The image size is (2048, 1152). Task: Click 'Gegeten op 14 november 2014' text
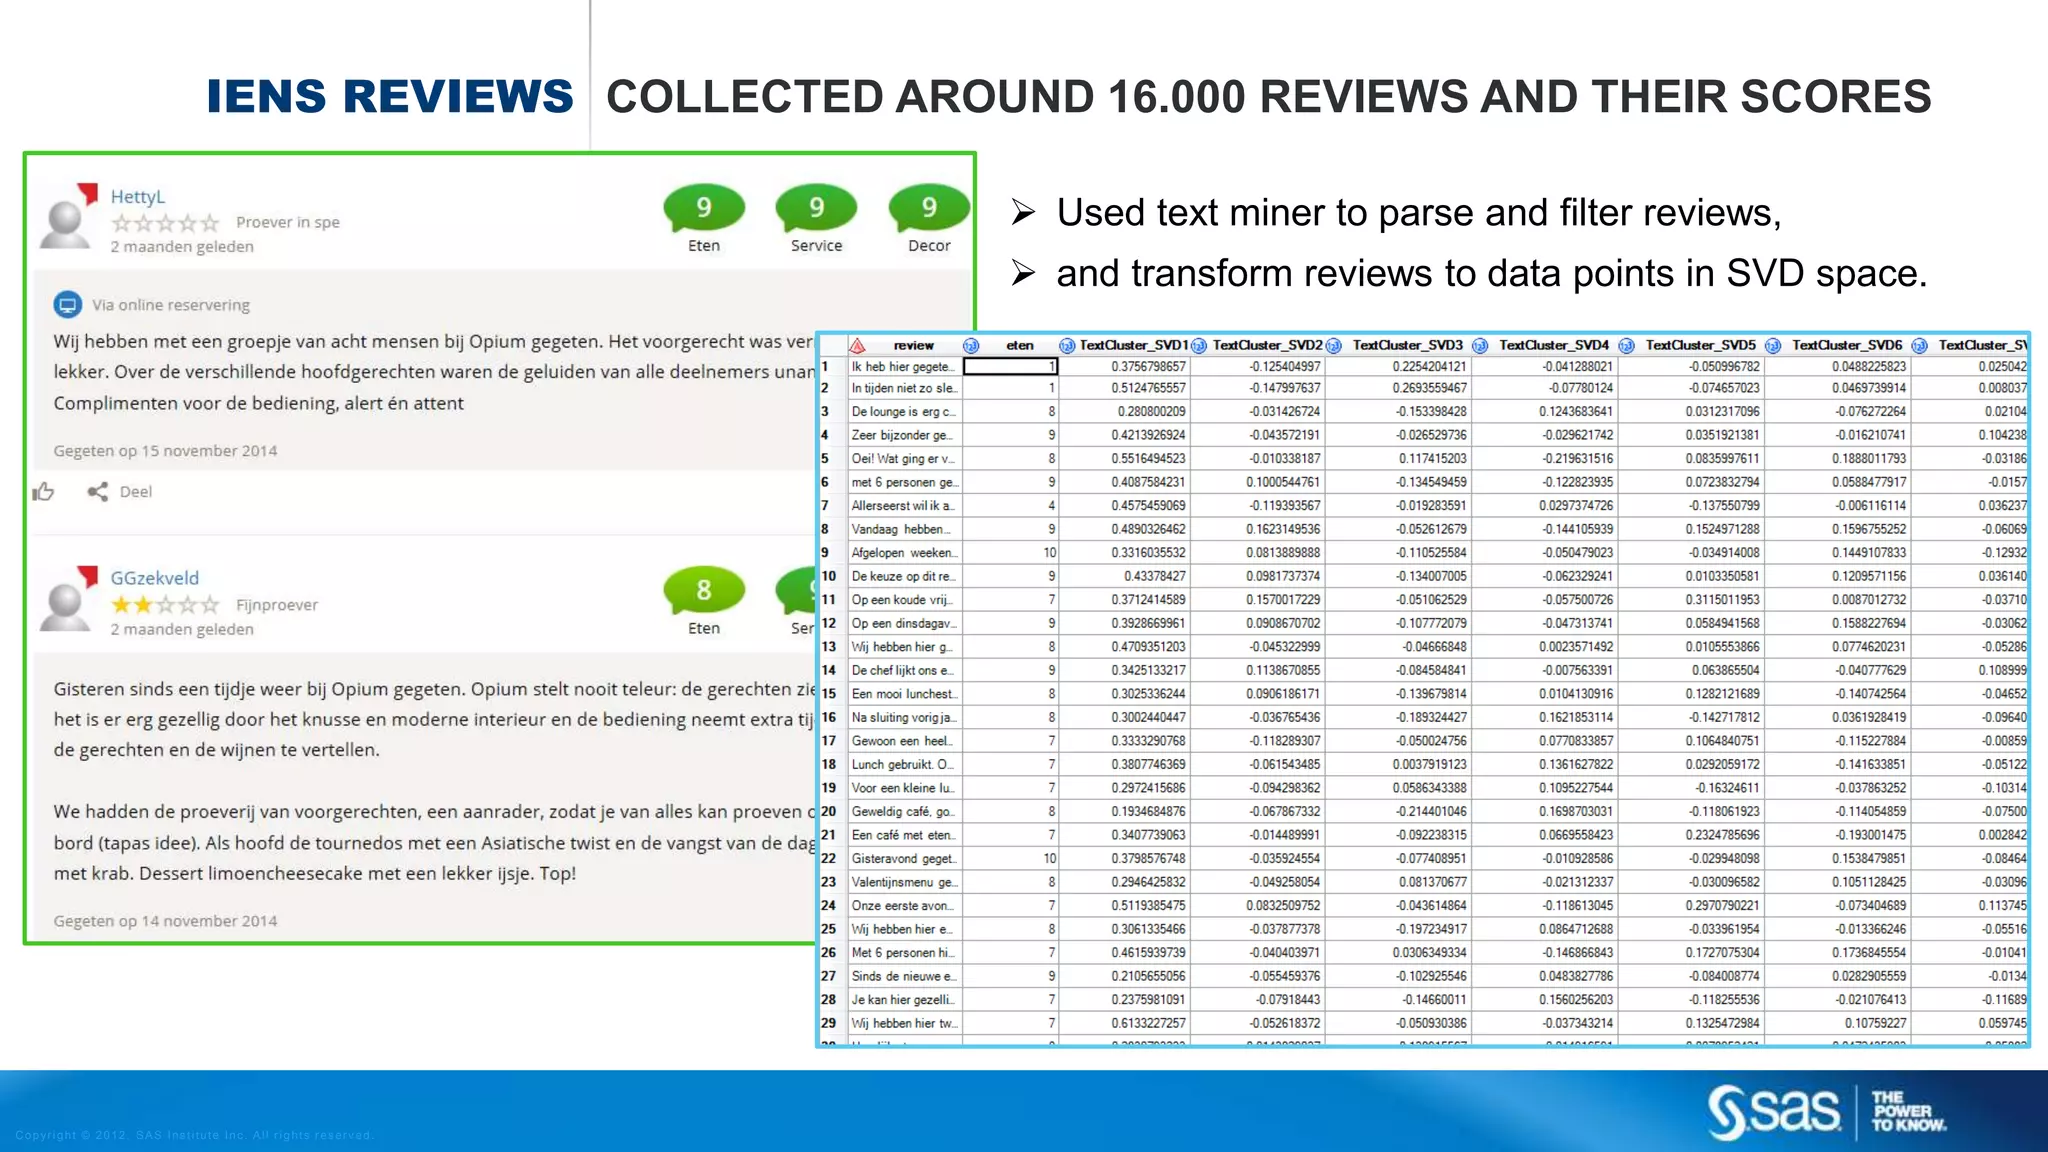tap(165, 921)
